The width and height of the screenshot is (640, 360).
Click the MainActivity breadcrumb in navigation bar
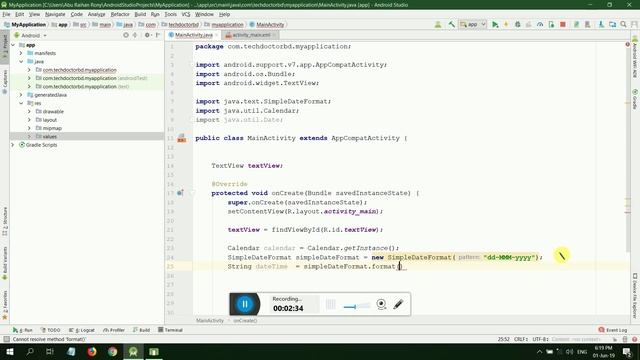click(x=267, y=24)
